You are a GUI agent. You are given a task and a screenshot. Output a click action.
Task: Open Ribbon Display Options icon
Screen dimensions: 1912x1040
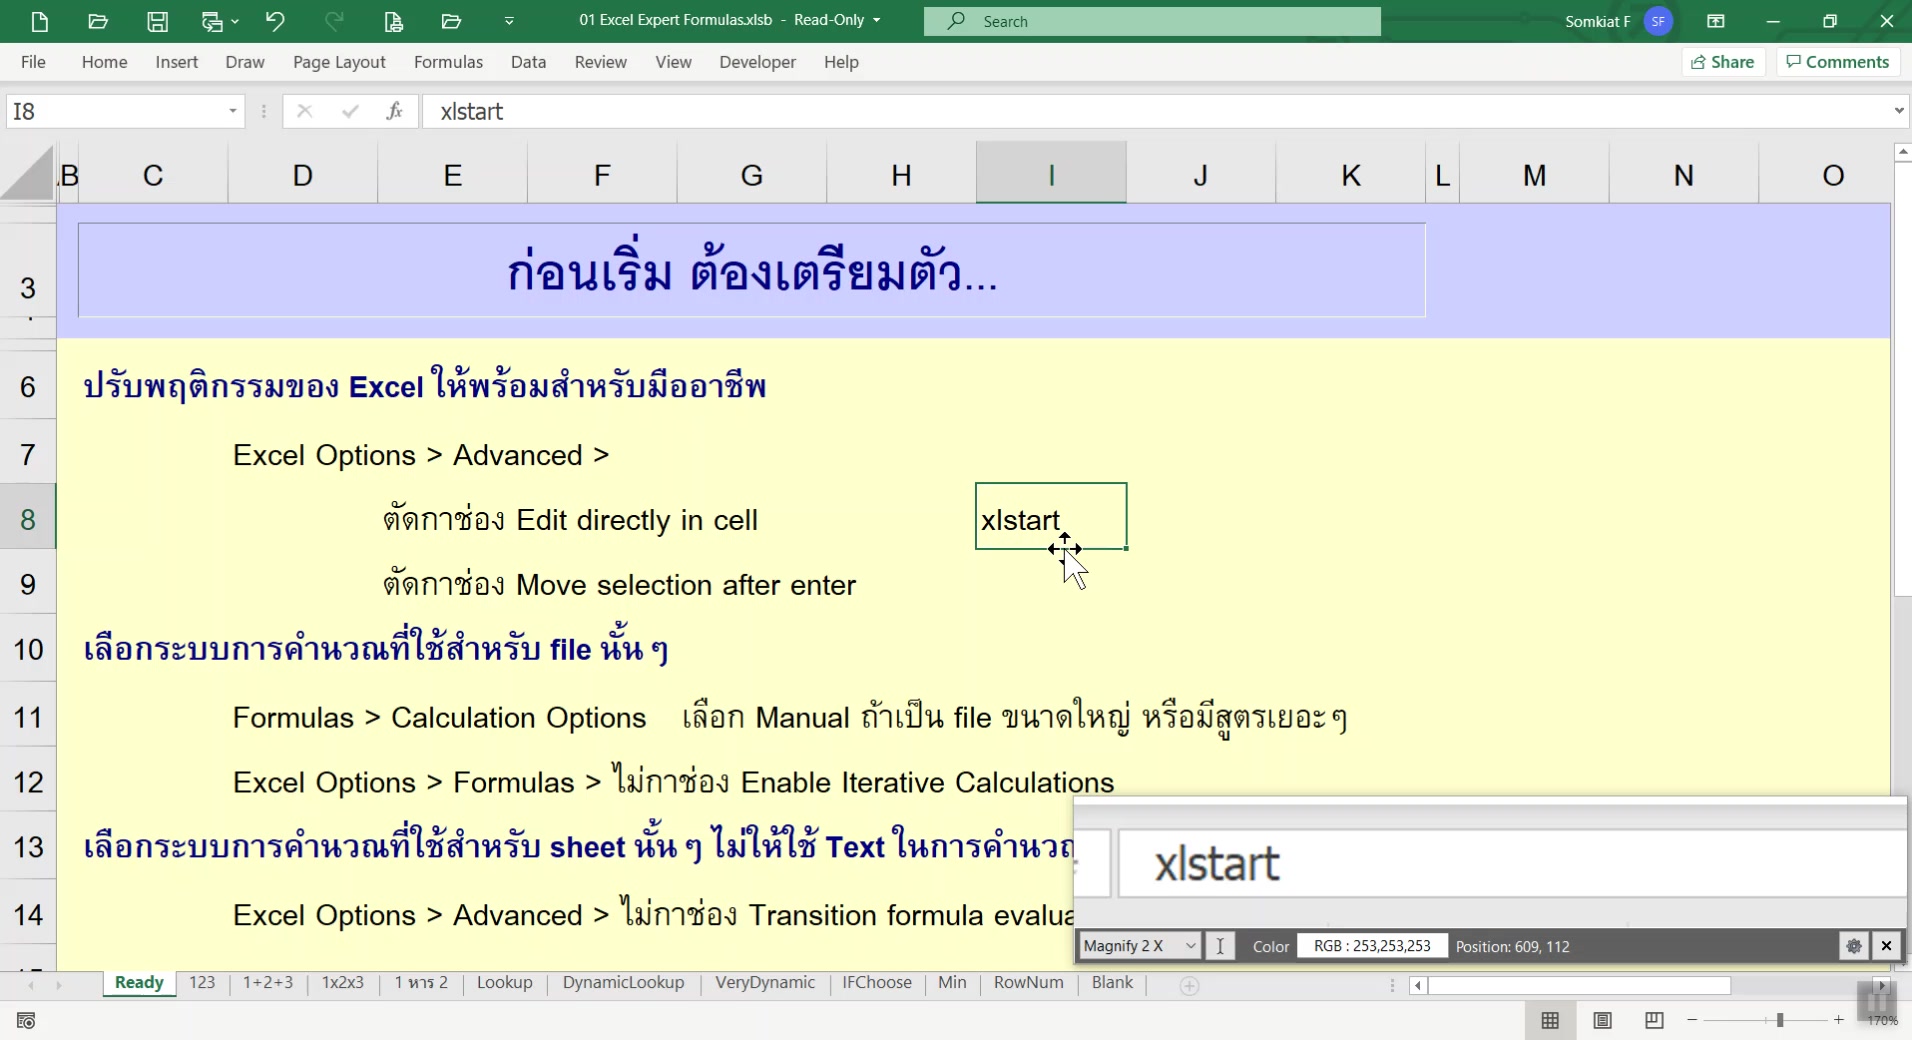click(x=1715, y=21)
